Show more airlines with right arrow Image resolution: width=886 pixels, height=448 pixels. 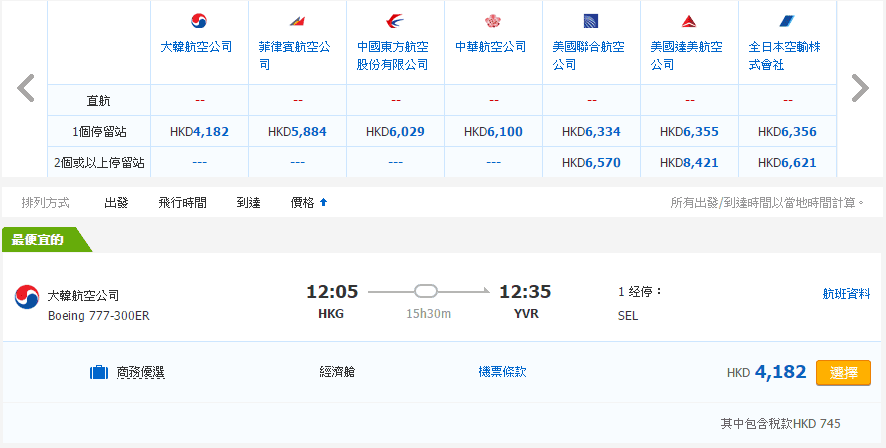click(859, 89)
